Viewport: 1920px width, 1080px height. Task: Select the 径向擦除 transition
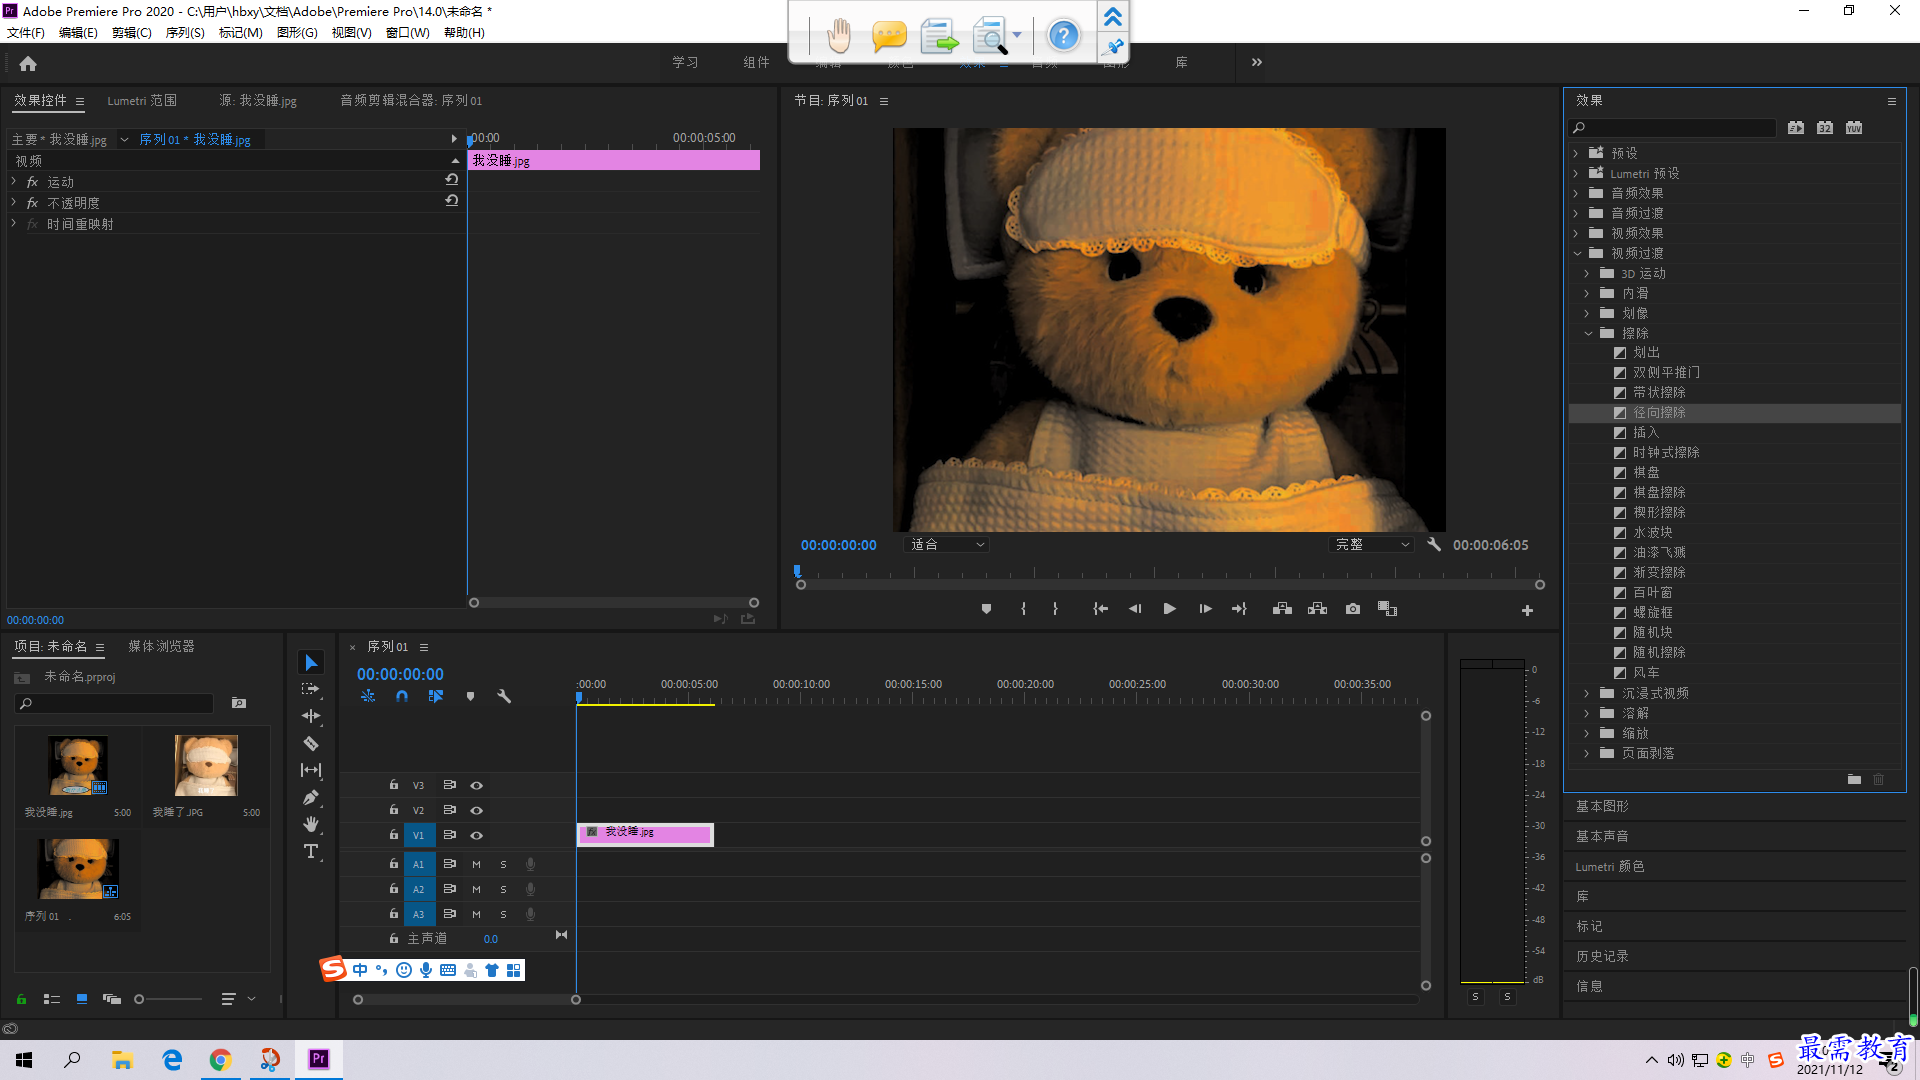1659,412
